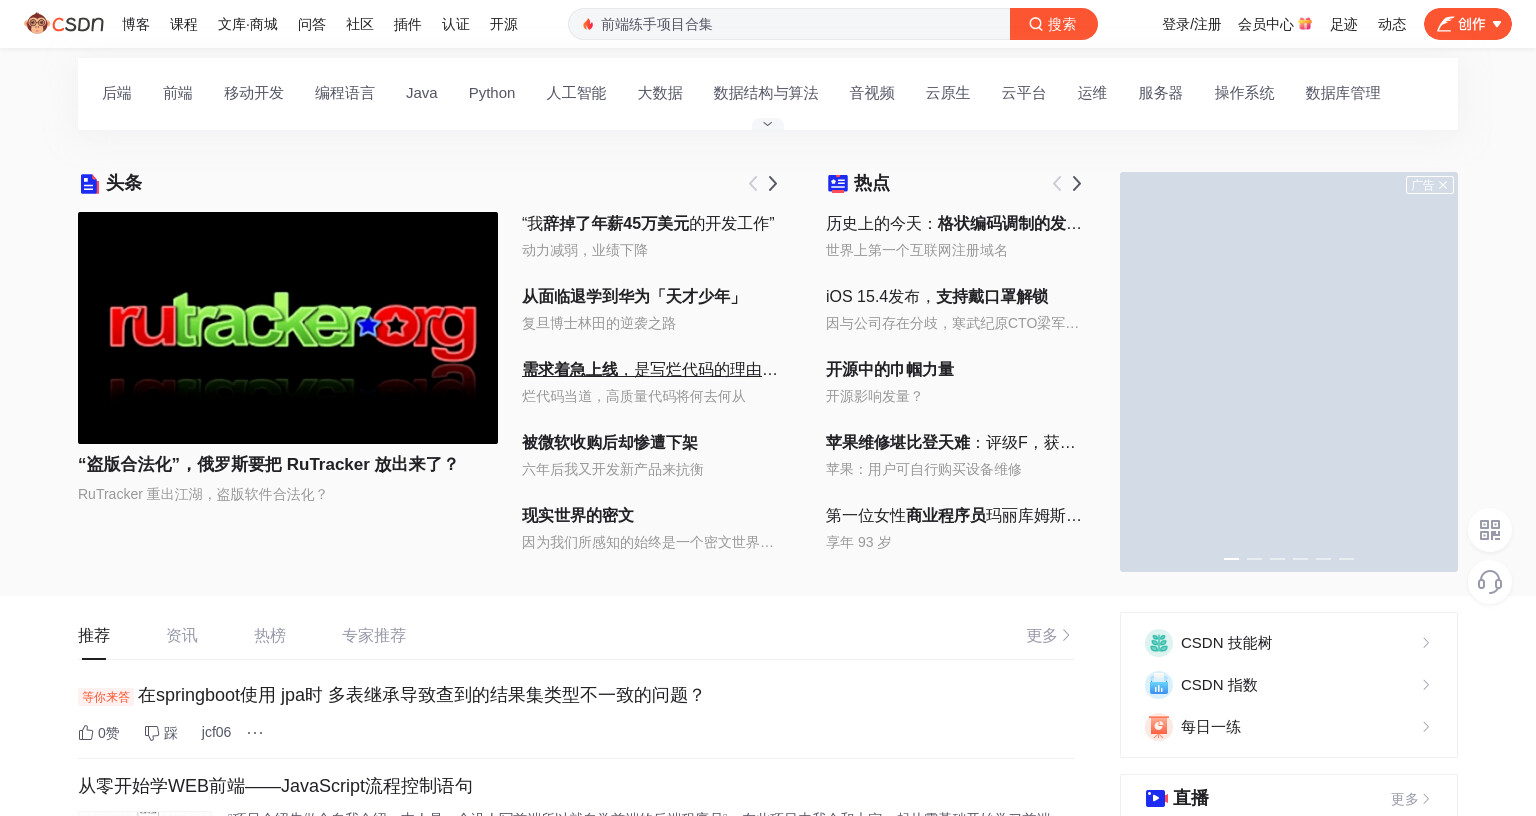The height and width of the screenshot is (816, 1536).
Task: Select 编程语言 category
Action: tap(345, 93)
